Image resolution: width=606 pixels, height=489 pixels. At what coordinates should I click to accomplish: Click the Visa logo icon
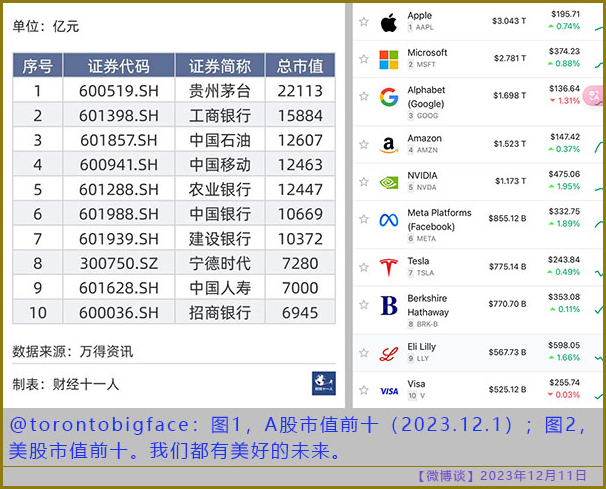point(389,391)
